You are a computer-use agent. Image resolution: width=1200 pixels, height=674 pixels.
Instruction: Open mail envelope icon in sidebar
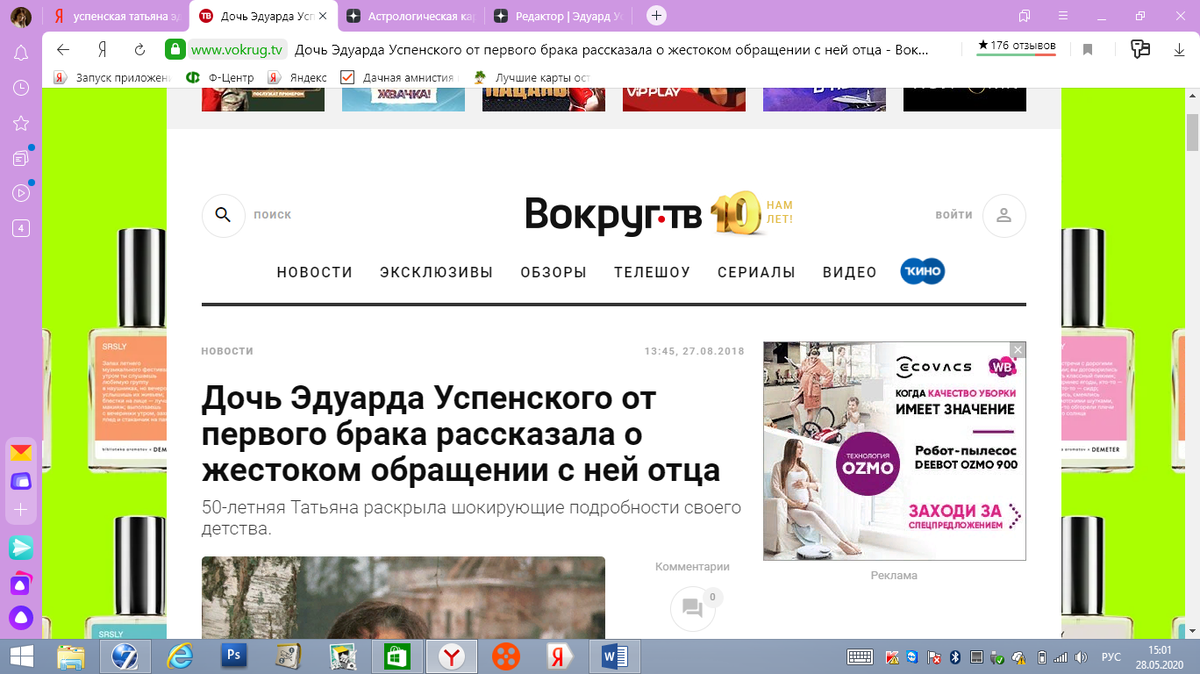20,453
